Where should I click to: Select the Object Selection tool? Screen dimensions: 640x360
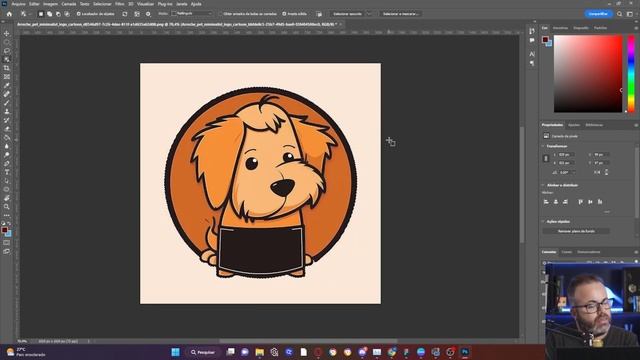click(x=7, y=59)
